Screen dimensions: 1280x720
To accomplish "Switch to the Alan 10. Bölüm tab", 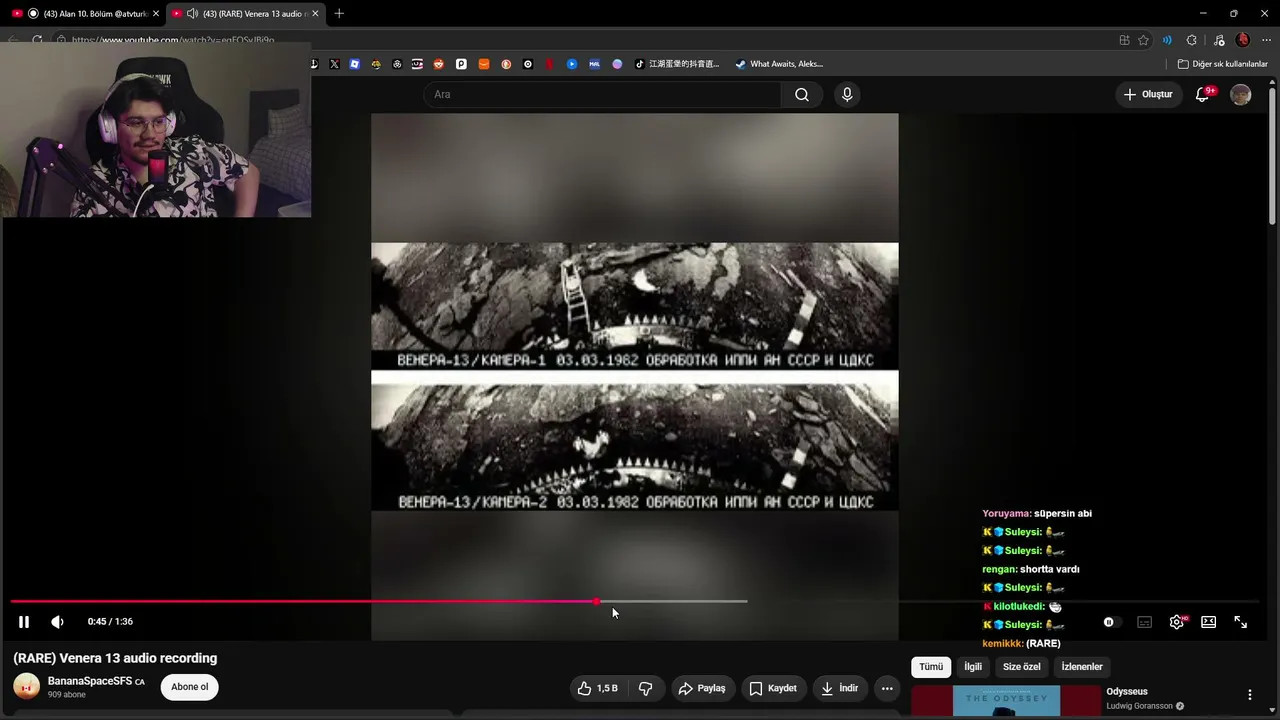I will point(86,13).
